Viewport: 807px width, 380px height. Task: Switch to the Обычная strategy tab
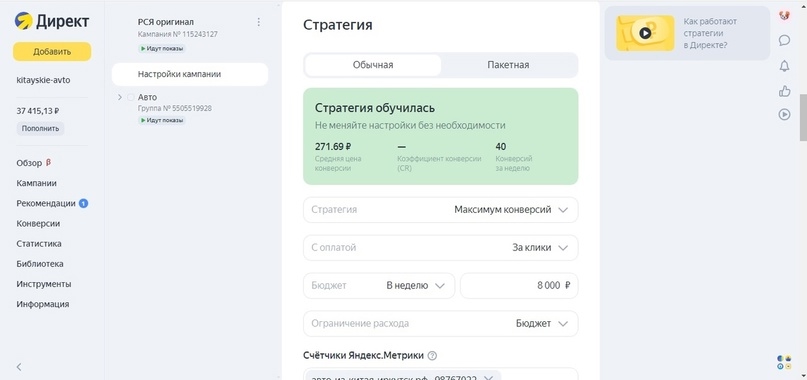[373, 65]
